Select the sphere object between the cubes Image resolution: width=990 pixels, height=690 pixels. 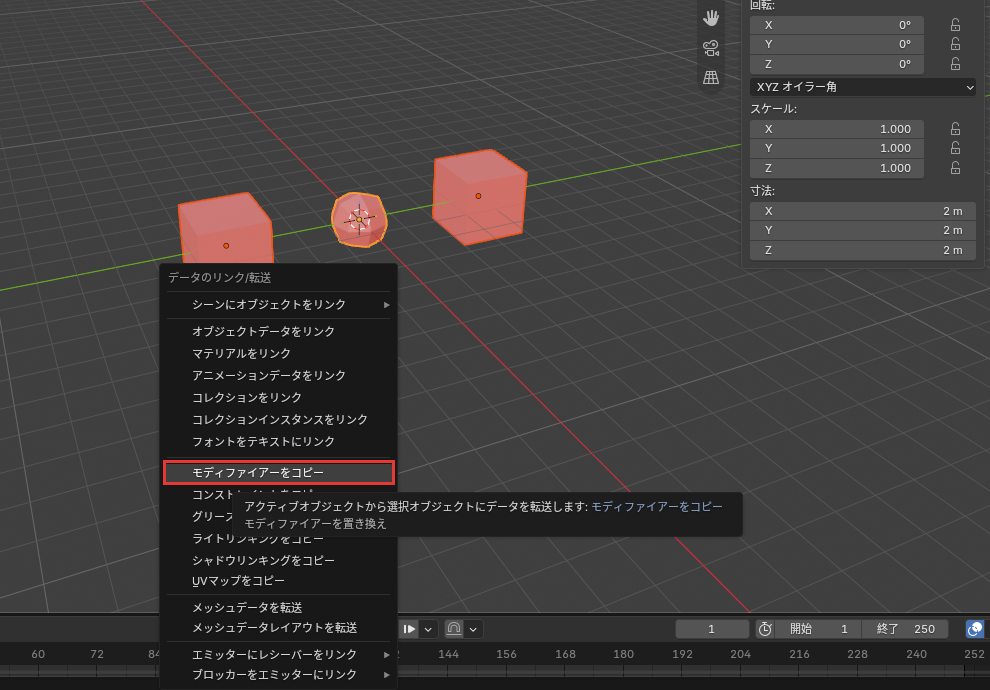point(359,220)
